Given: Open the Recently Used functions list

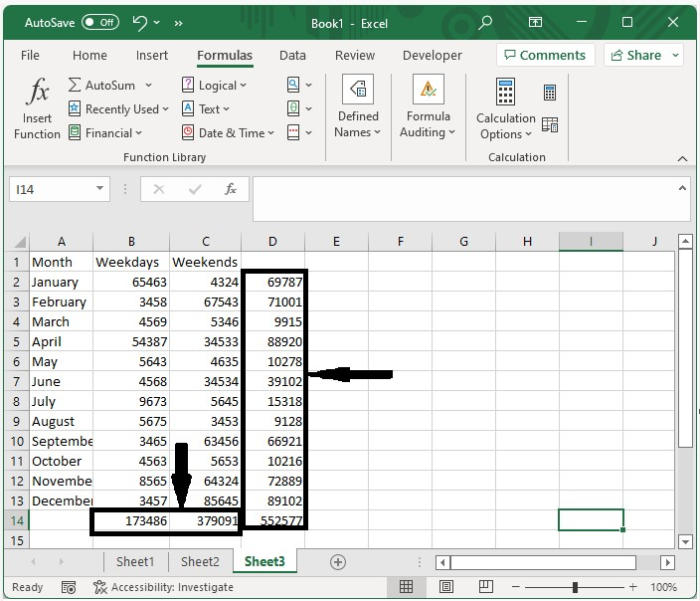Looking at the screenshot, I should pyautogui.click(x=118, y=109).
